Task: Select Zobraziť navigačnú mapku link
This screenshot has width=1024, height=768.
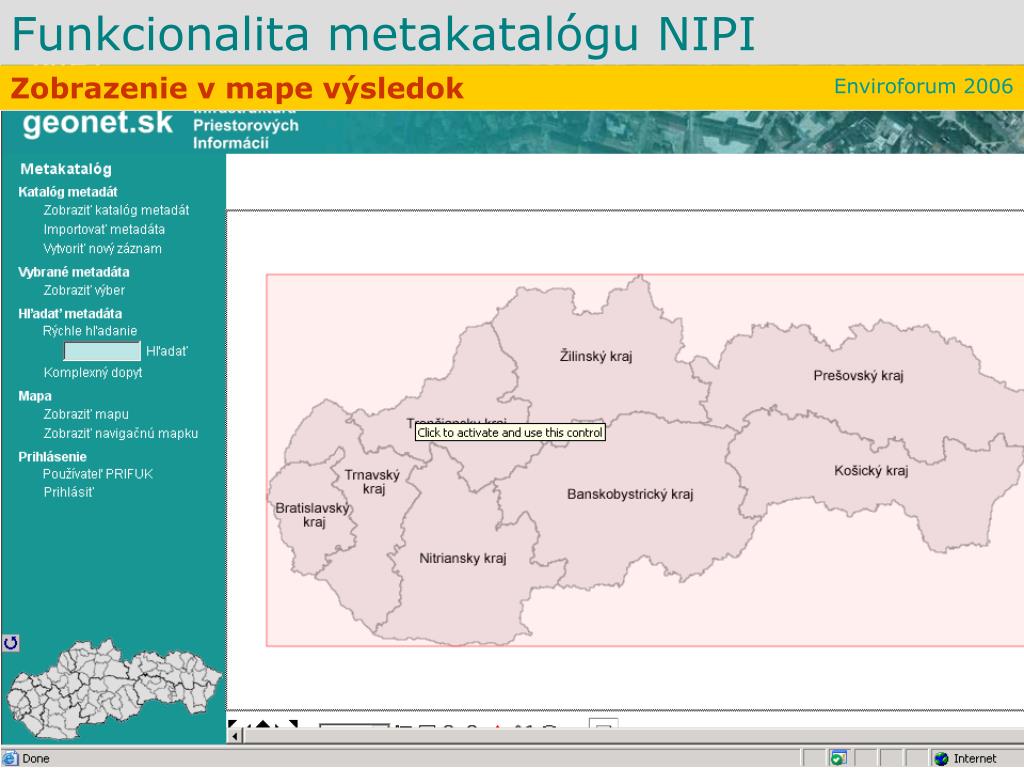Action: (x=121, y=434)
